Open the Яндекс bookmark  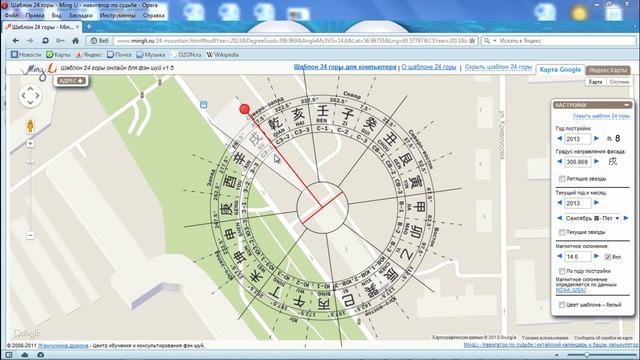pos(89,54)
